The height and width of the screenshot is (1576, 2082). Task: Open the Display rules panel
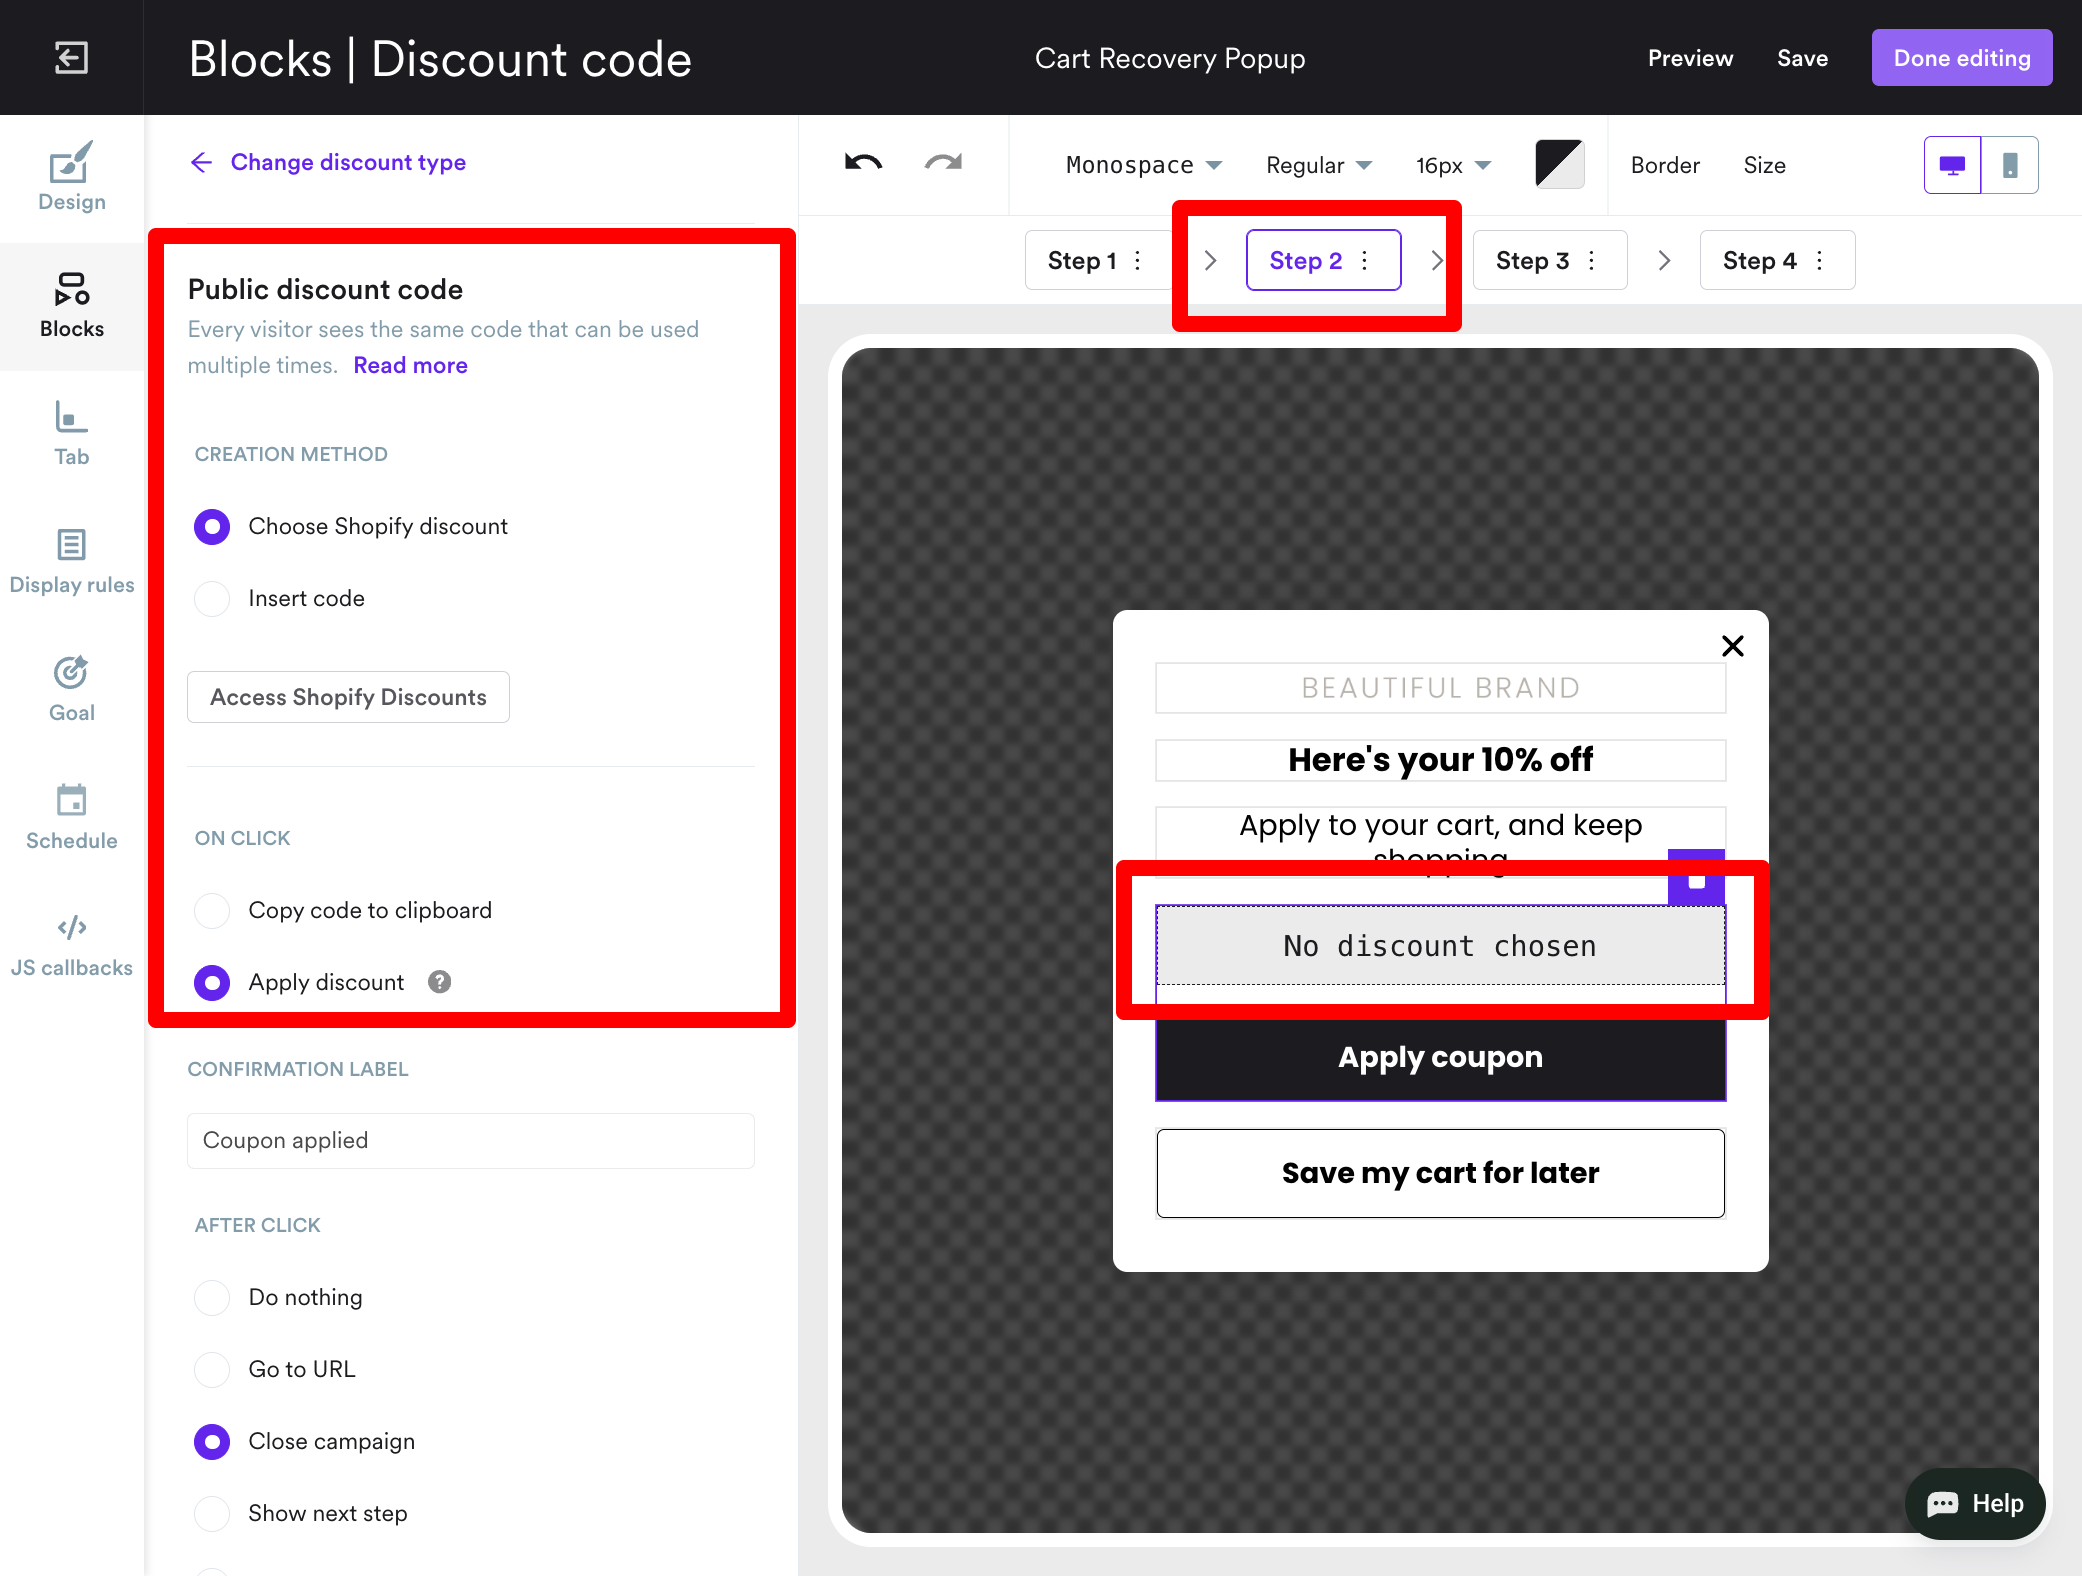(x=71, y=562)
